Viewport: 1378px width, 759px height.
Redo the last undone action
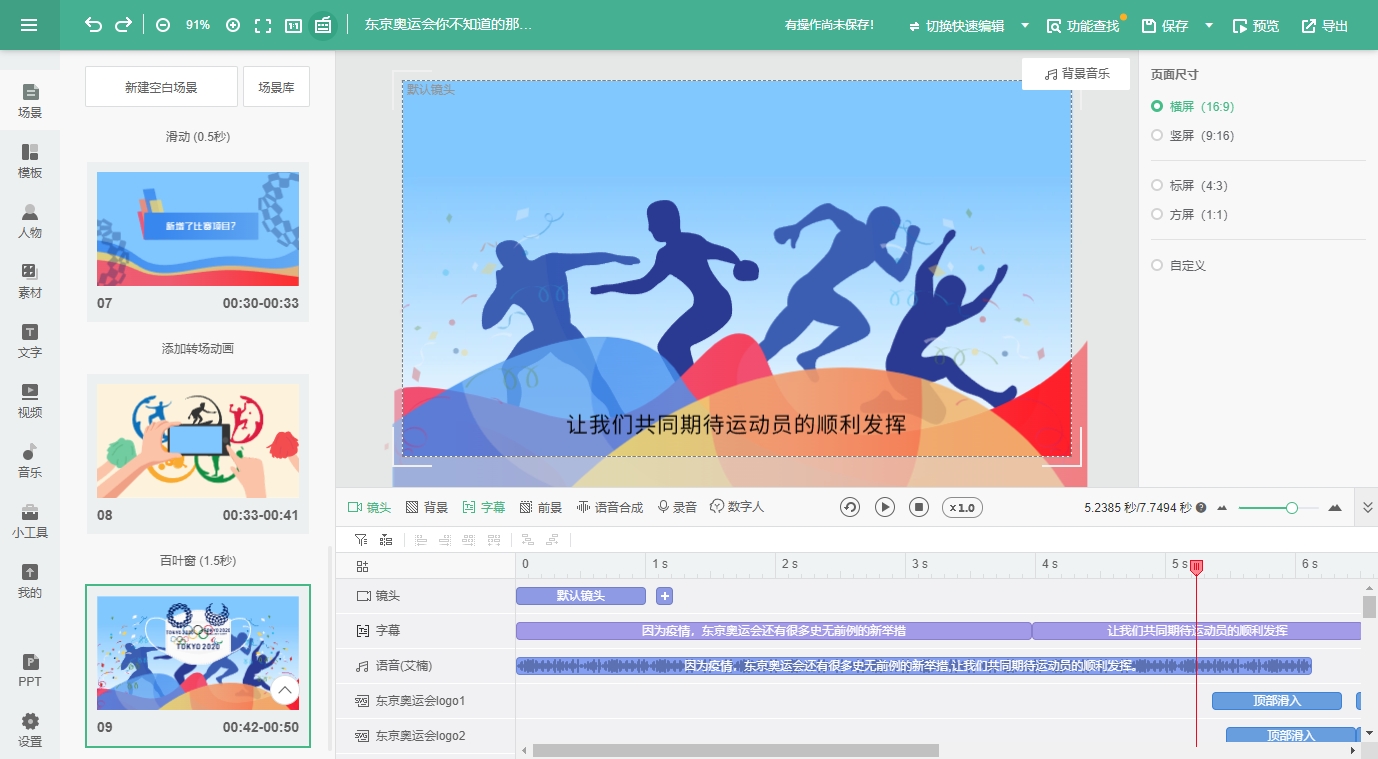pos(124,25)
